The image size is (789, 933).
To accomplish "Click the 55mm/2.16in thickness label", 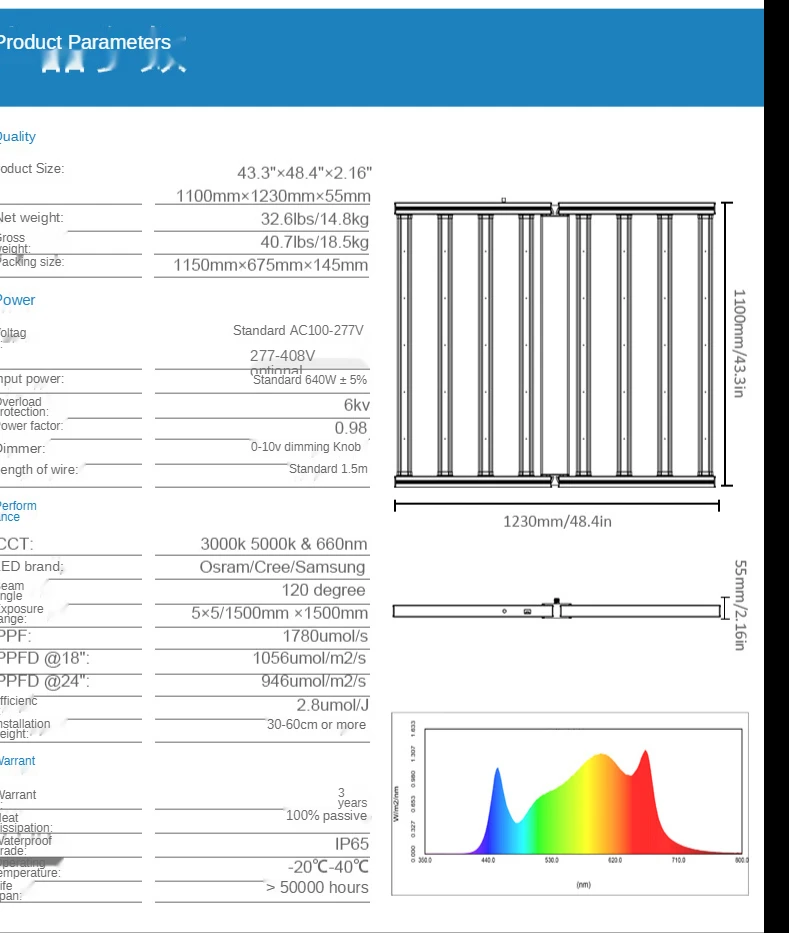I will coord(740,605).
